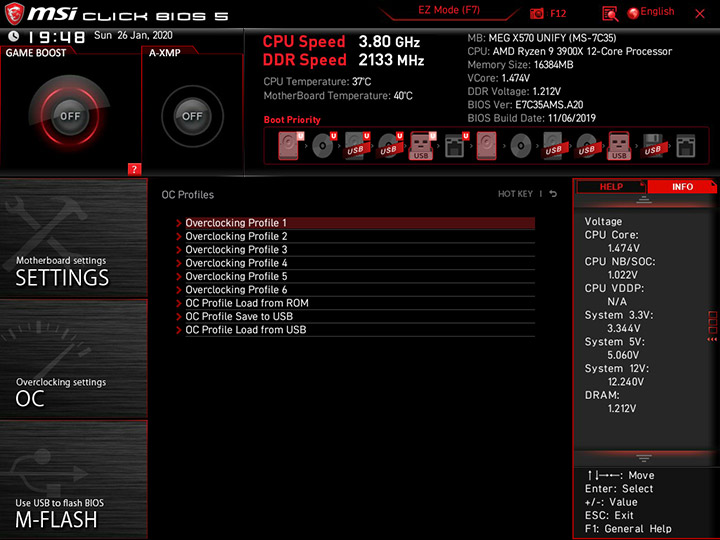The height and width of the screenshot is (540, 720).
Task: Click the clock icon beside the time
Action: click(x=14, y=36)
